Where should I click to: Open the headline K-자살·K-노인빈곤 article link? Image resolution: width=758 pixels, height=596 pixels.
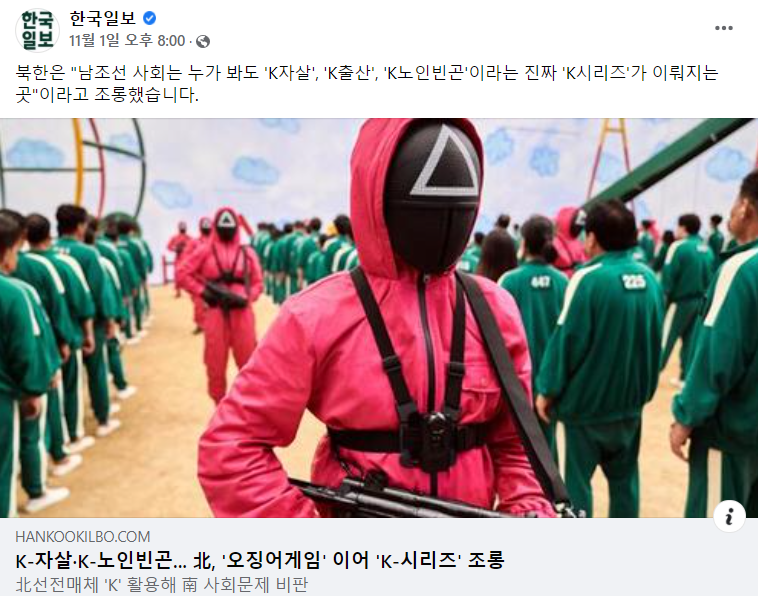click(260, 560)
